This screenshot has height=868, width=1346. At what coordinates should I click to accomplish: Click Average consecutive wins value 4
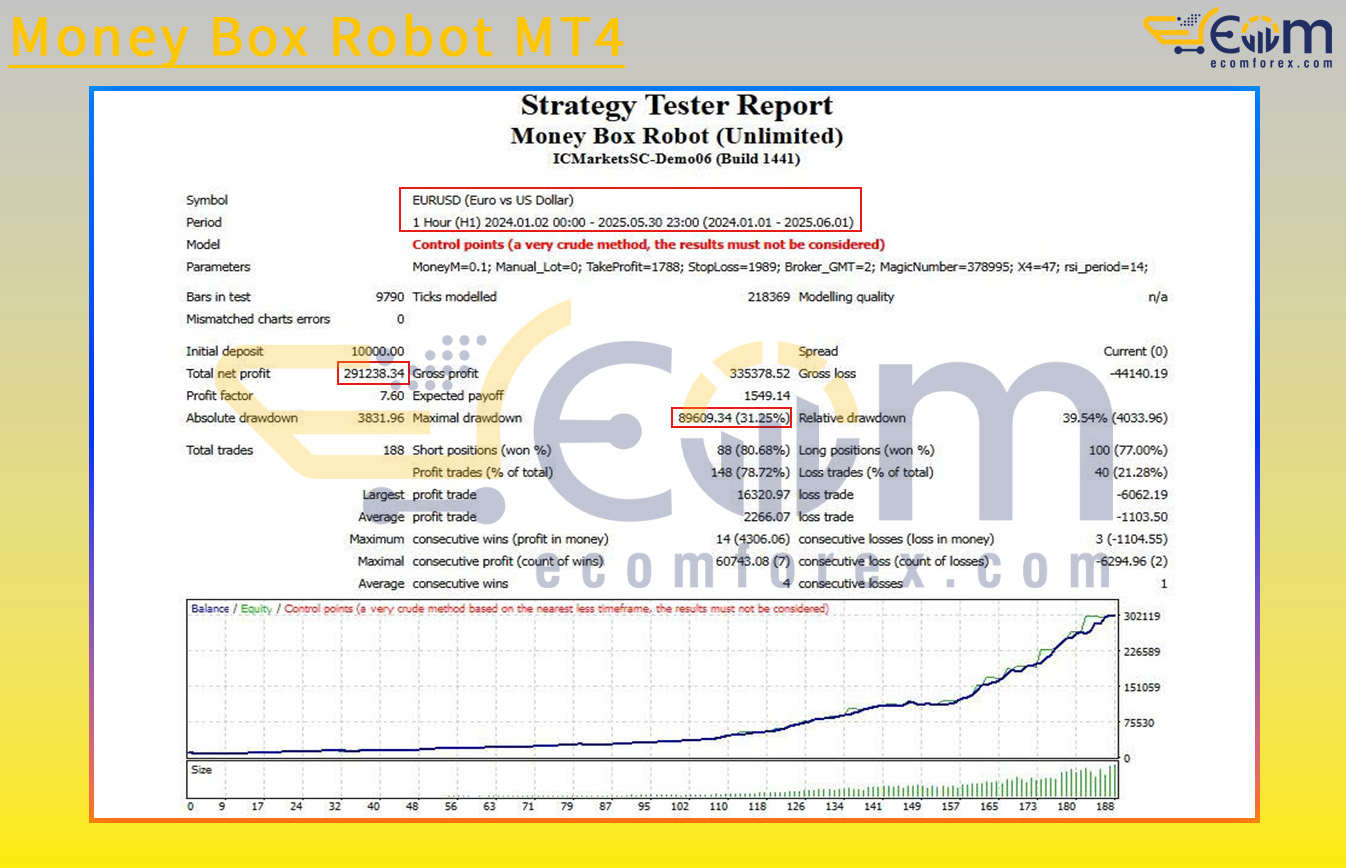click(787, 584)
